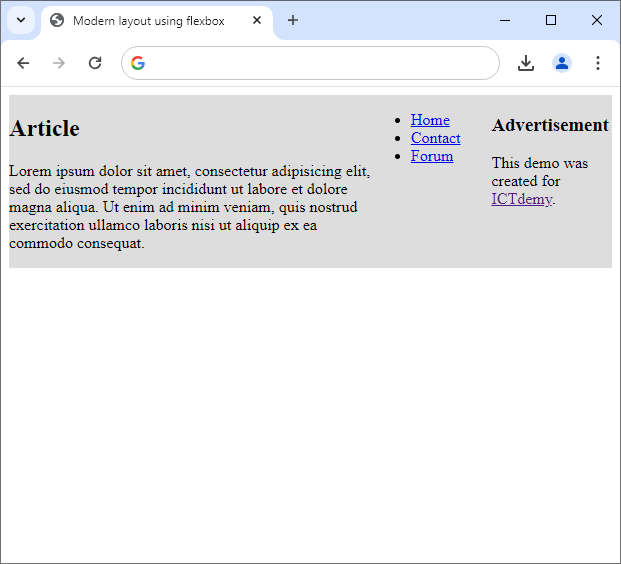Open a new tab with the plus button

tap(293, 20)
